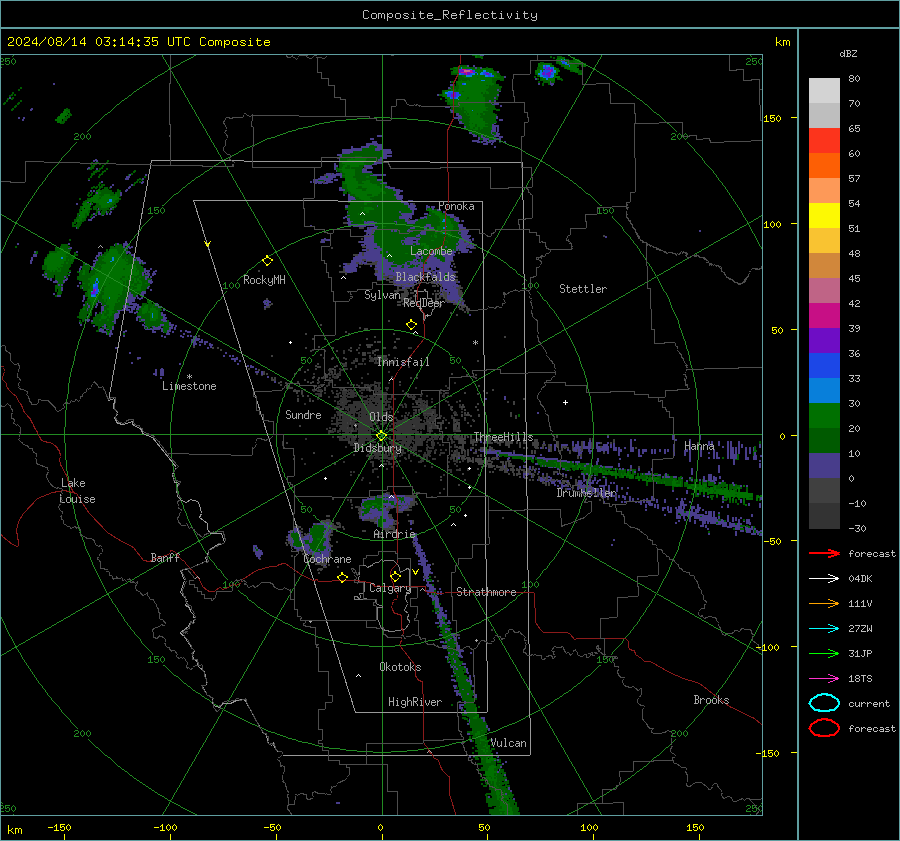Pick the royal blue swatch on dBZ scale

pos(824,366)
